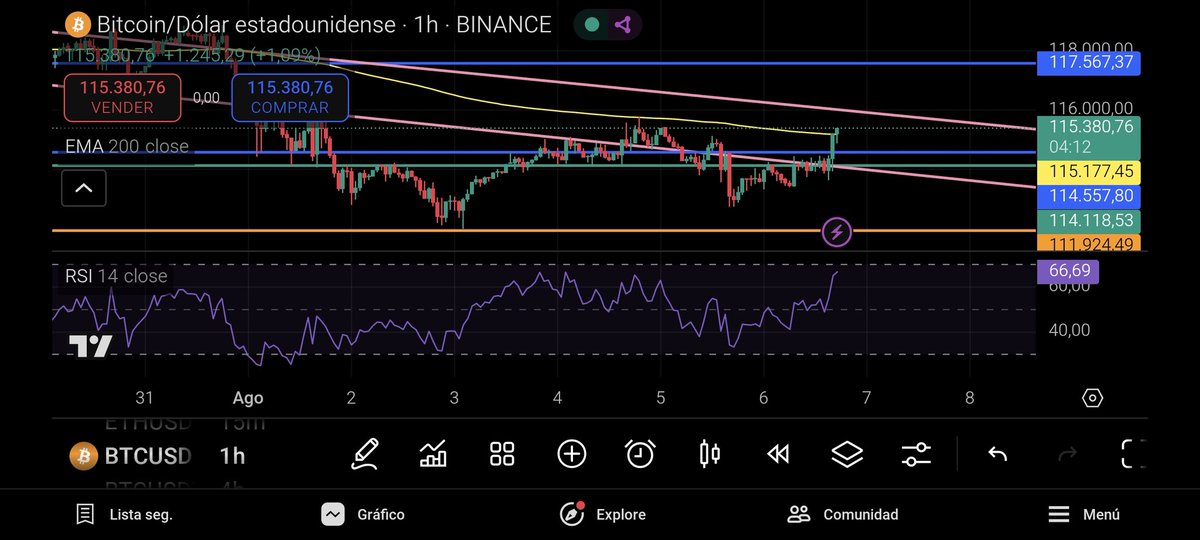
Task: Click the yellow 115.177,45 EMA price label
Action: [x=1088, y=172]
